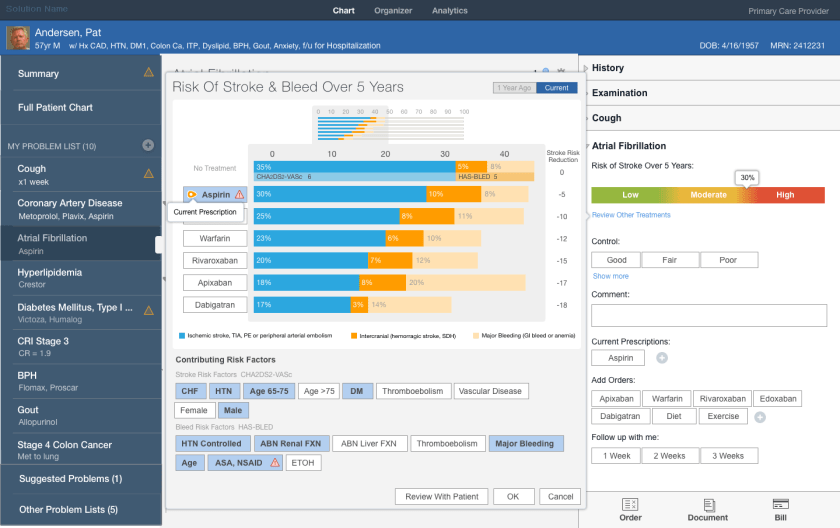The height and width of the screenshot is (528, 840).
Task: Click patient photo of Pat Andersen
Action: tap(17, 38)
